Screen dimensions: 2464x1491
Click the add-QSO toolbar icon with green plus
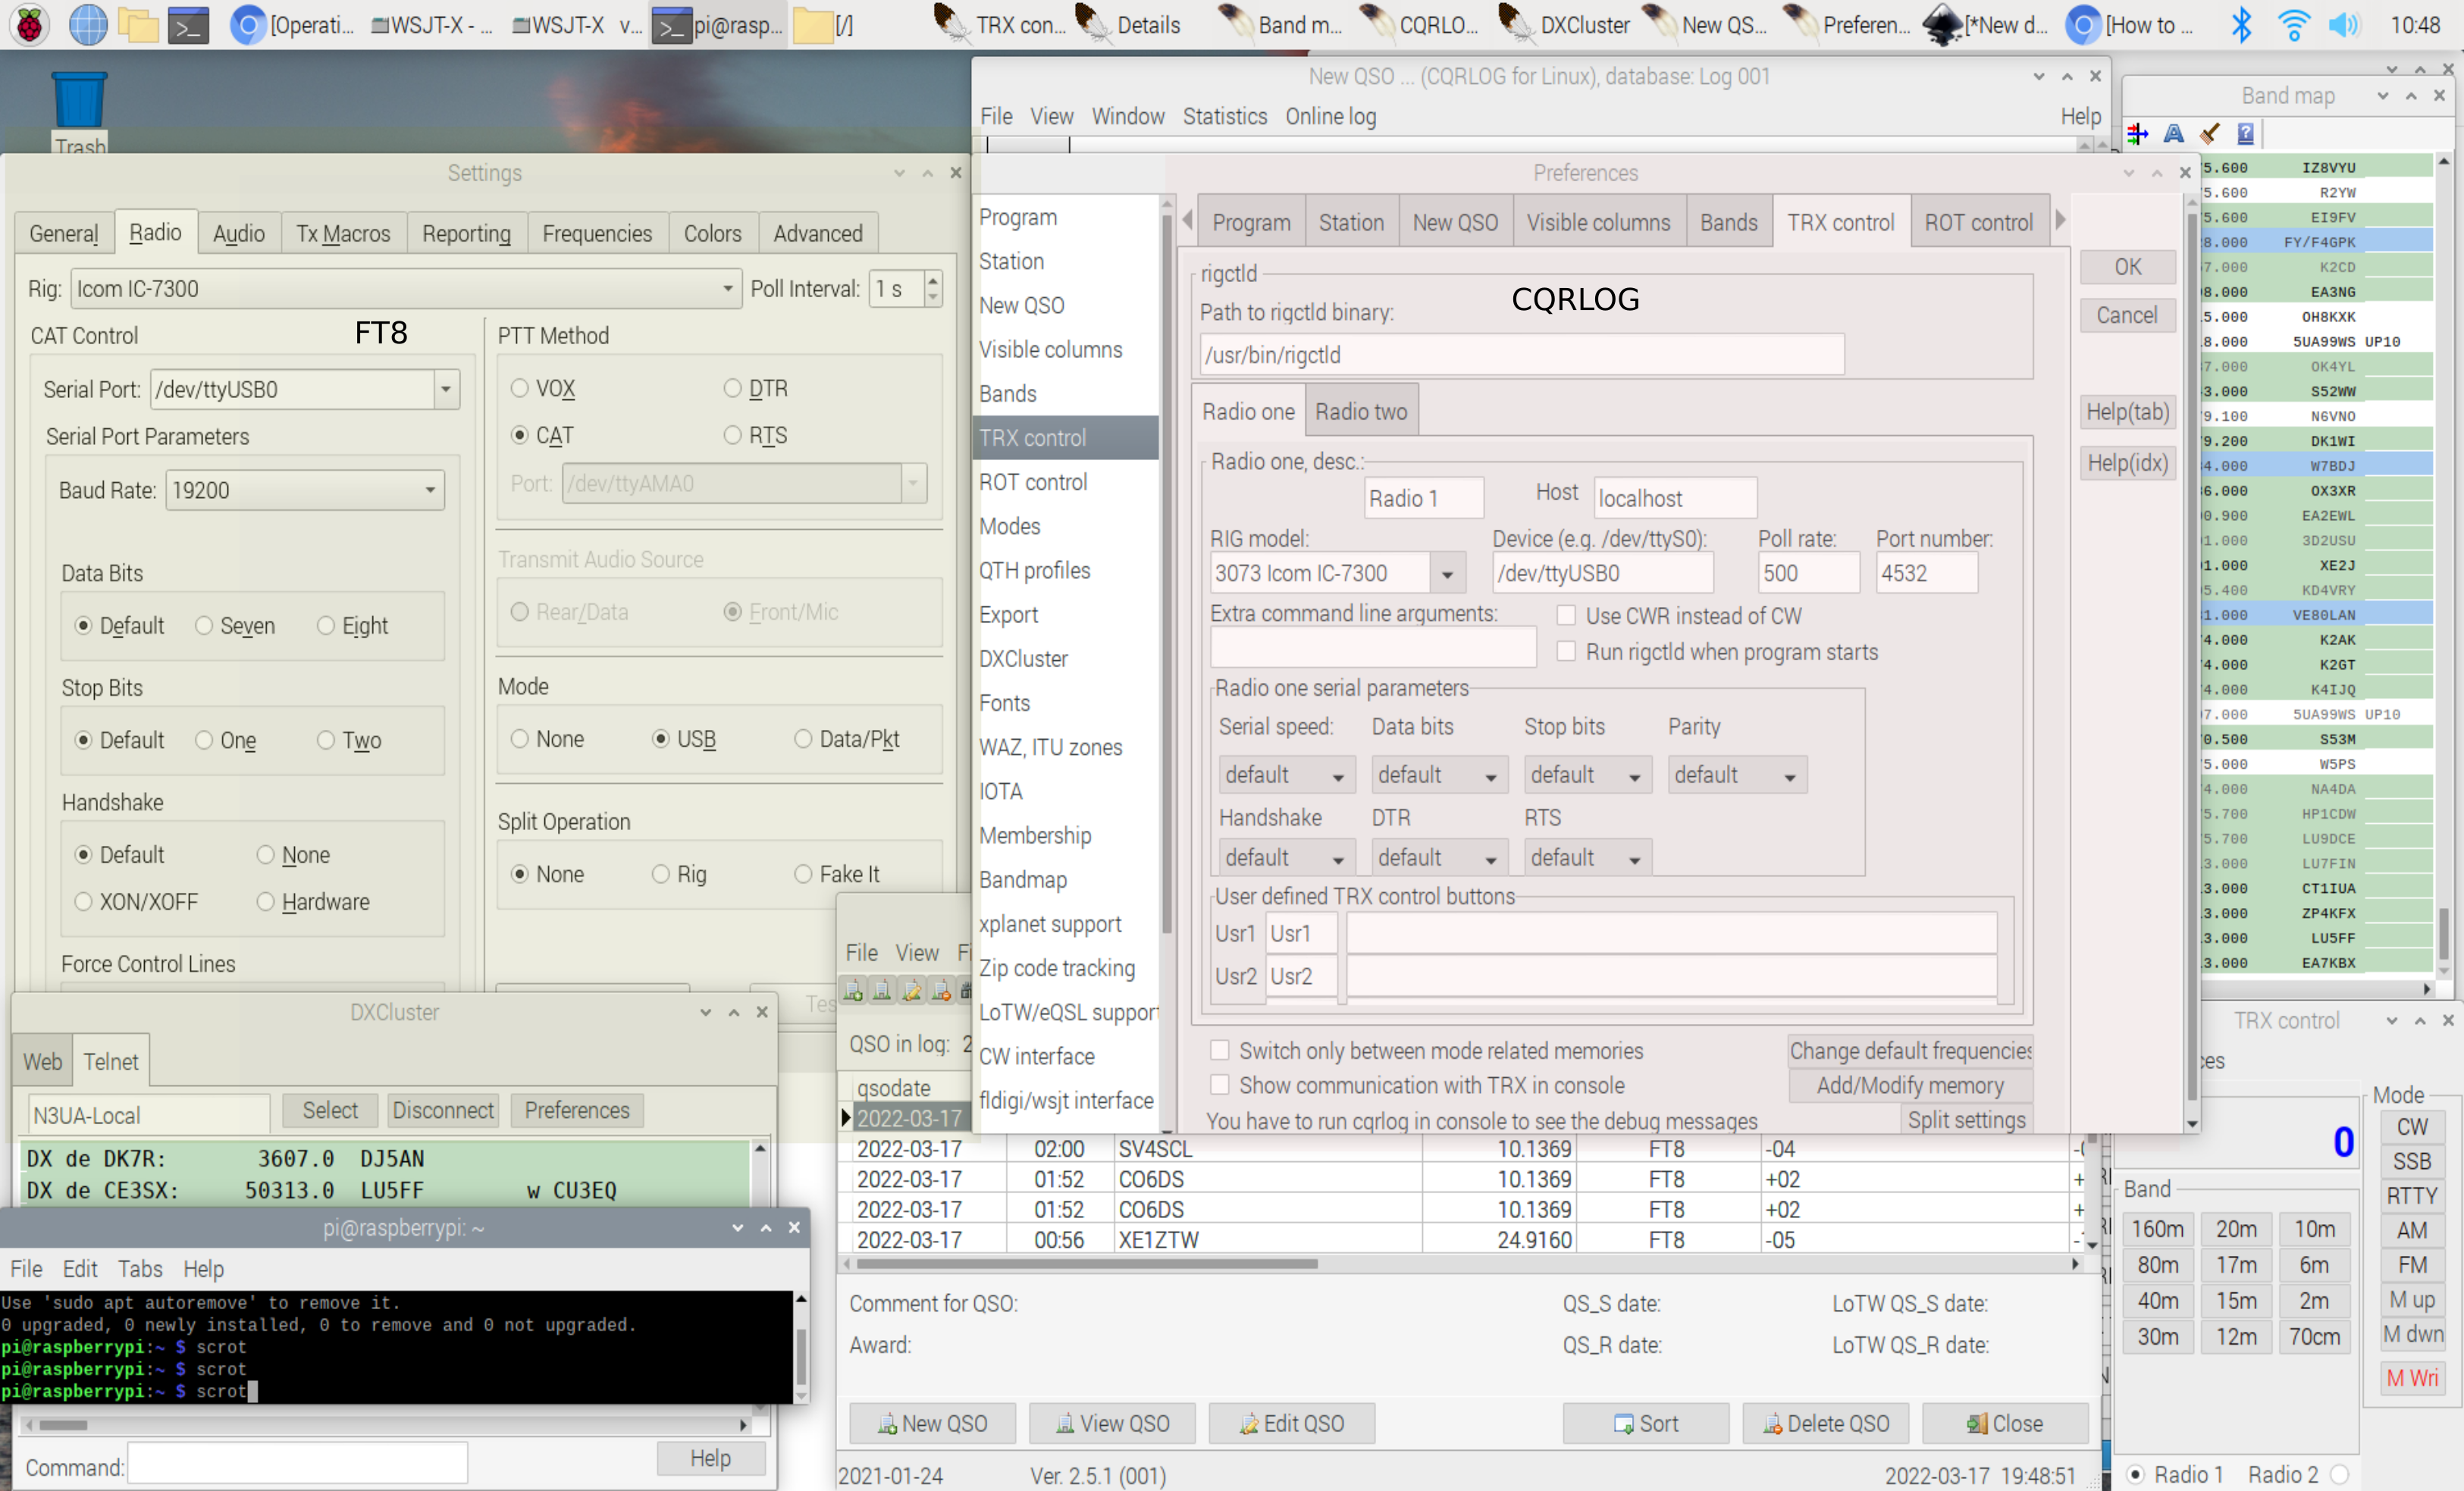tap(853, 990)
